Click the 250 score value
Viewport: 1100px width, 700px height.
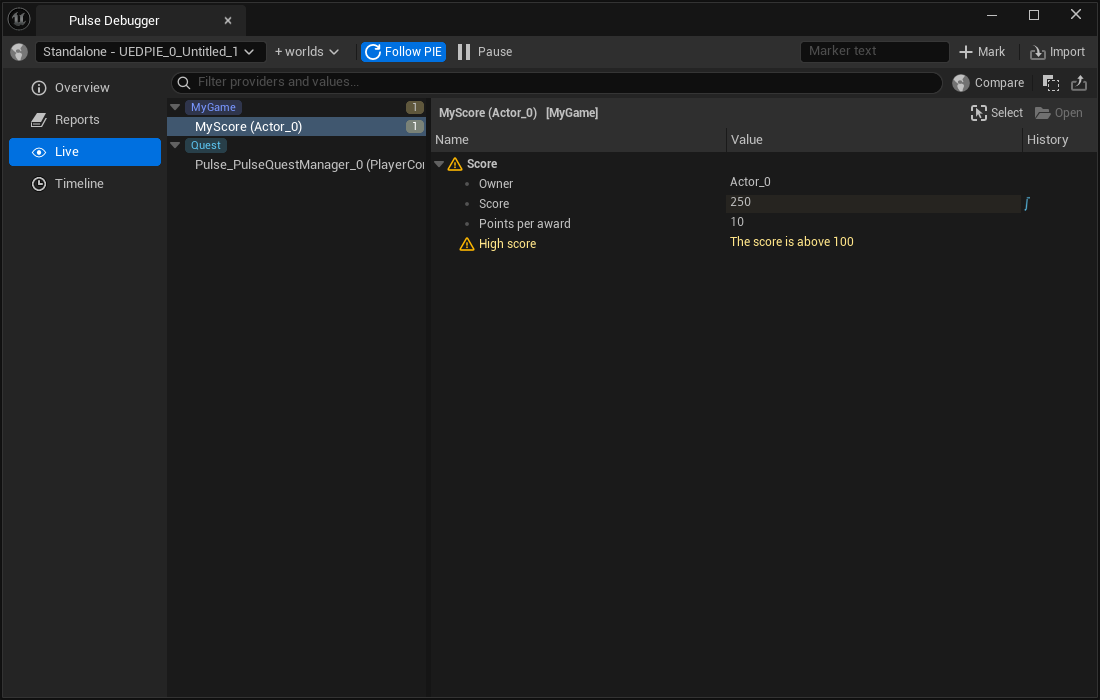click(x=740, y=202)
